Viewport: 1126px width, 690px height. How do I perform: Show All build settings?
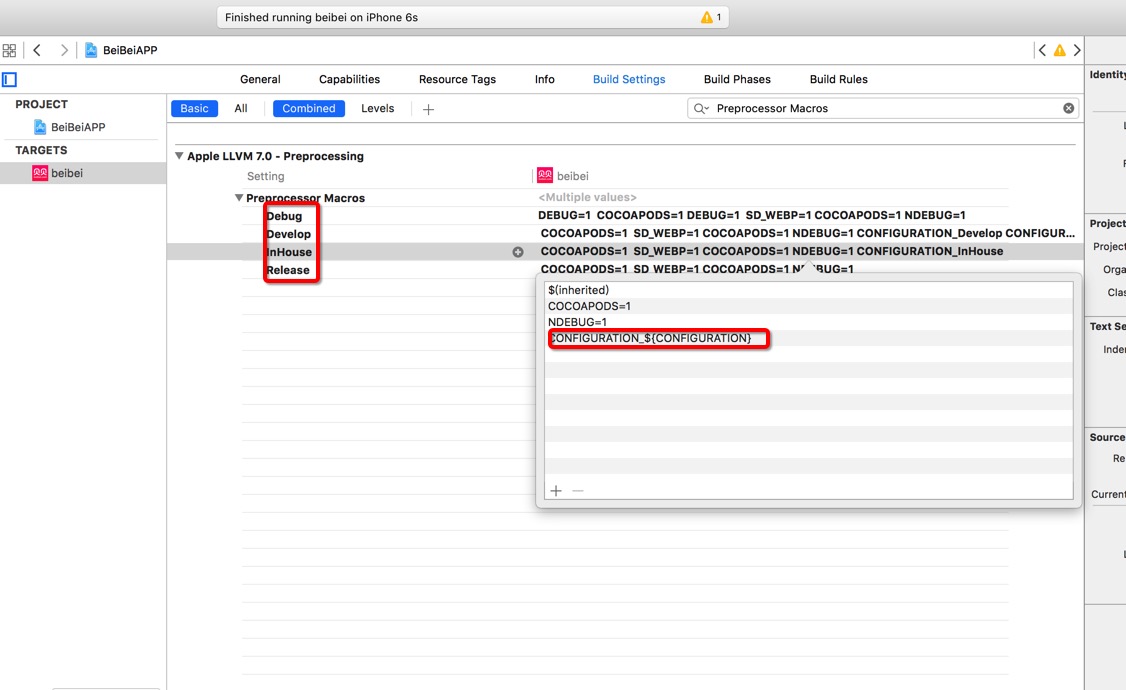point(241,108)
